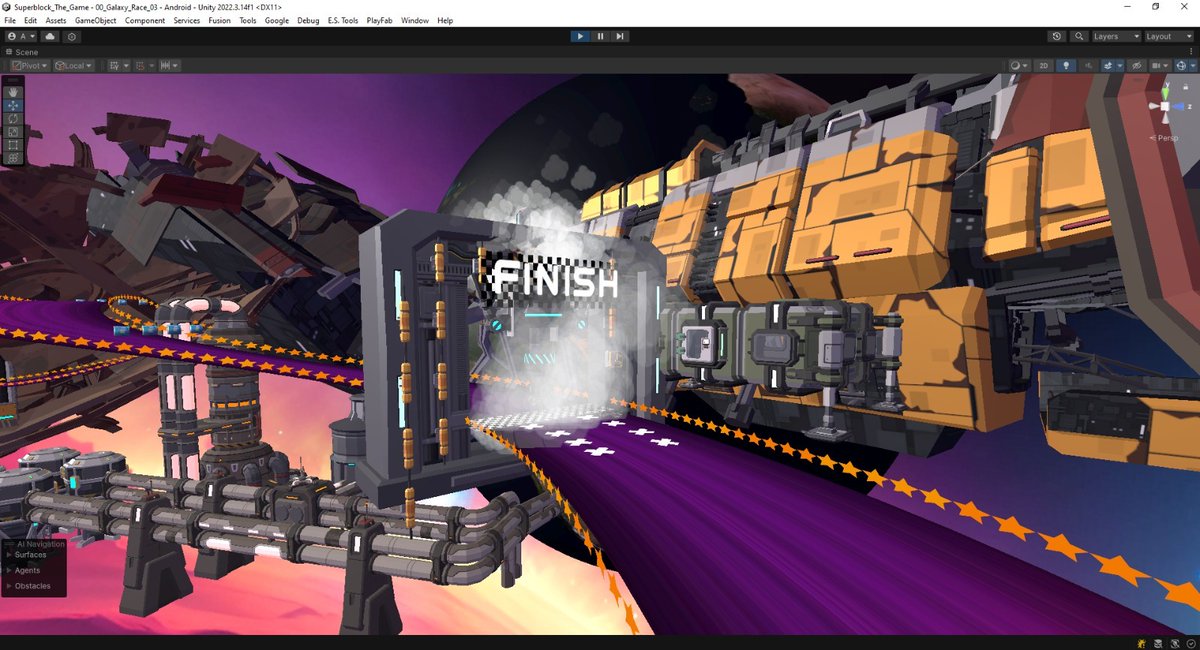The height and width of the screenshot is (650, 1200).
Task: Toggle hidden objects visibility in scene
Action: click(1136, 65)
